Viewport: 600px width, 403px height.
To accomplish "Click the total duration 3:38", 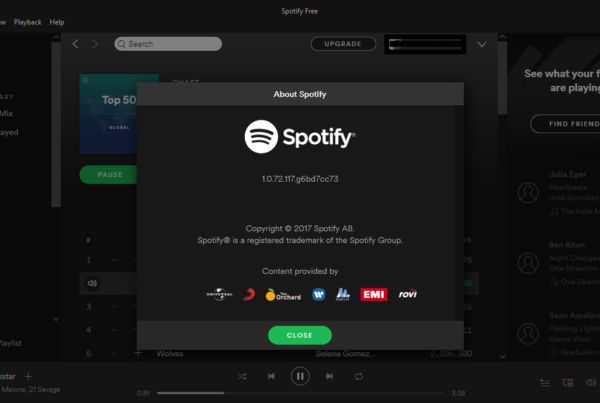I will (x=458, y=393).
